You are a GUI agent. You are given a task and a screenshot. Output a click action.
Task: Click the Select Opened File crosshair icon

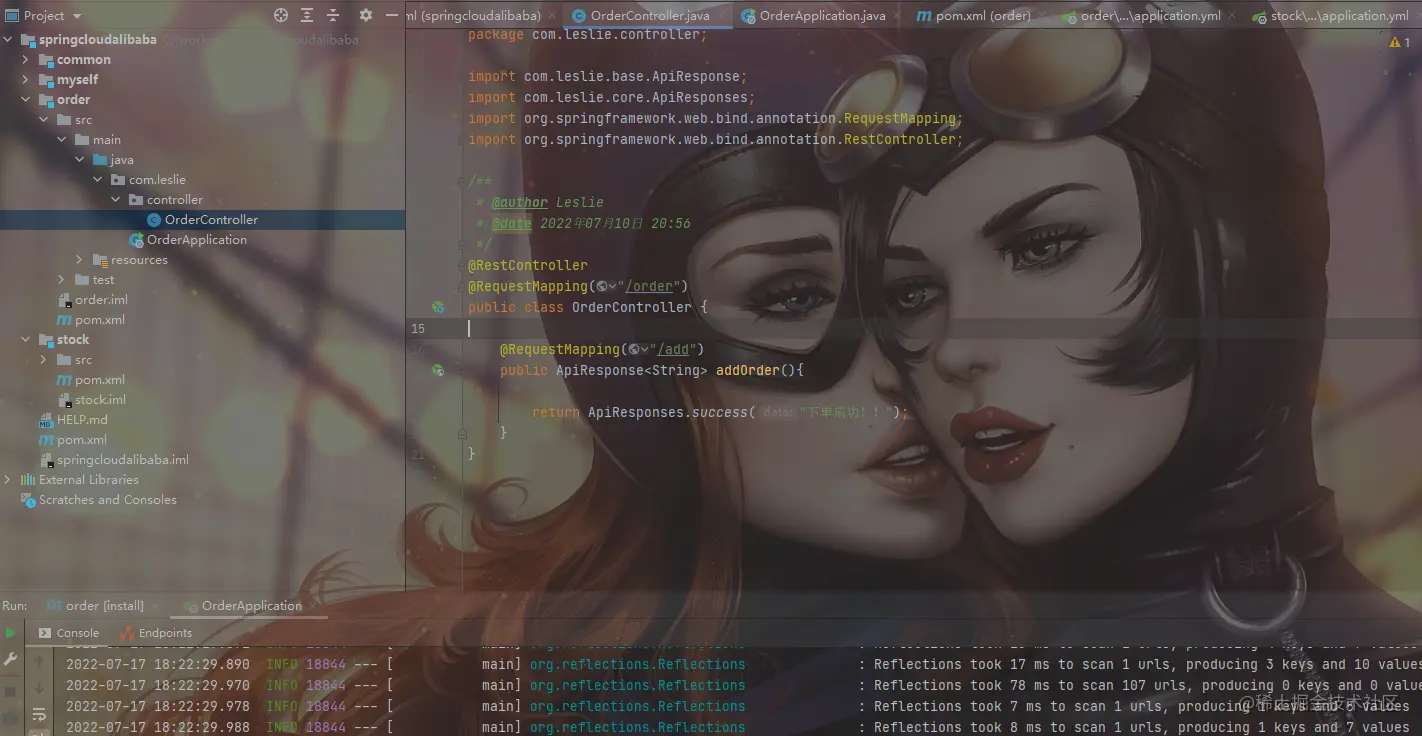281,15
